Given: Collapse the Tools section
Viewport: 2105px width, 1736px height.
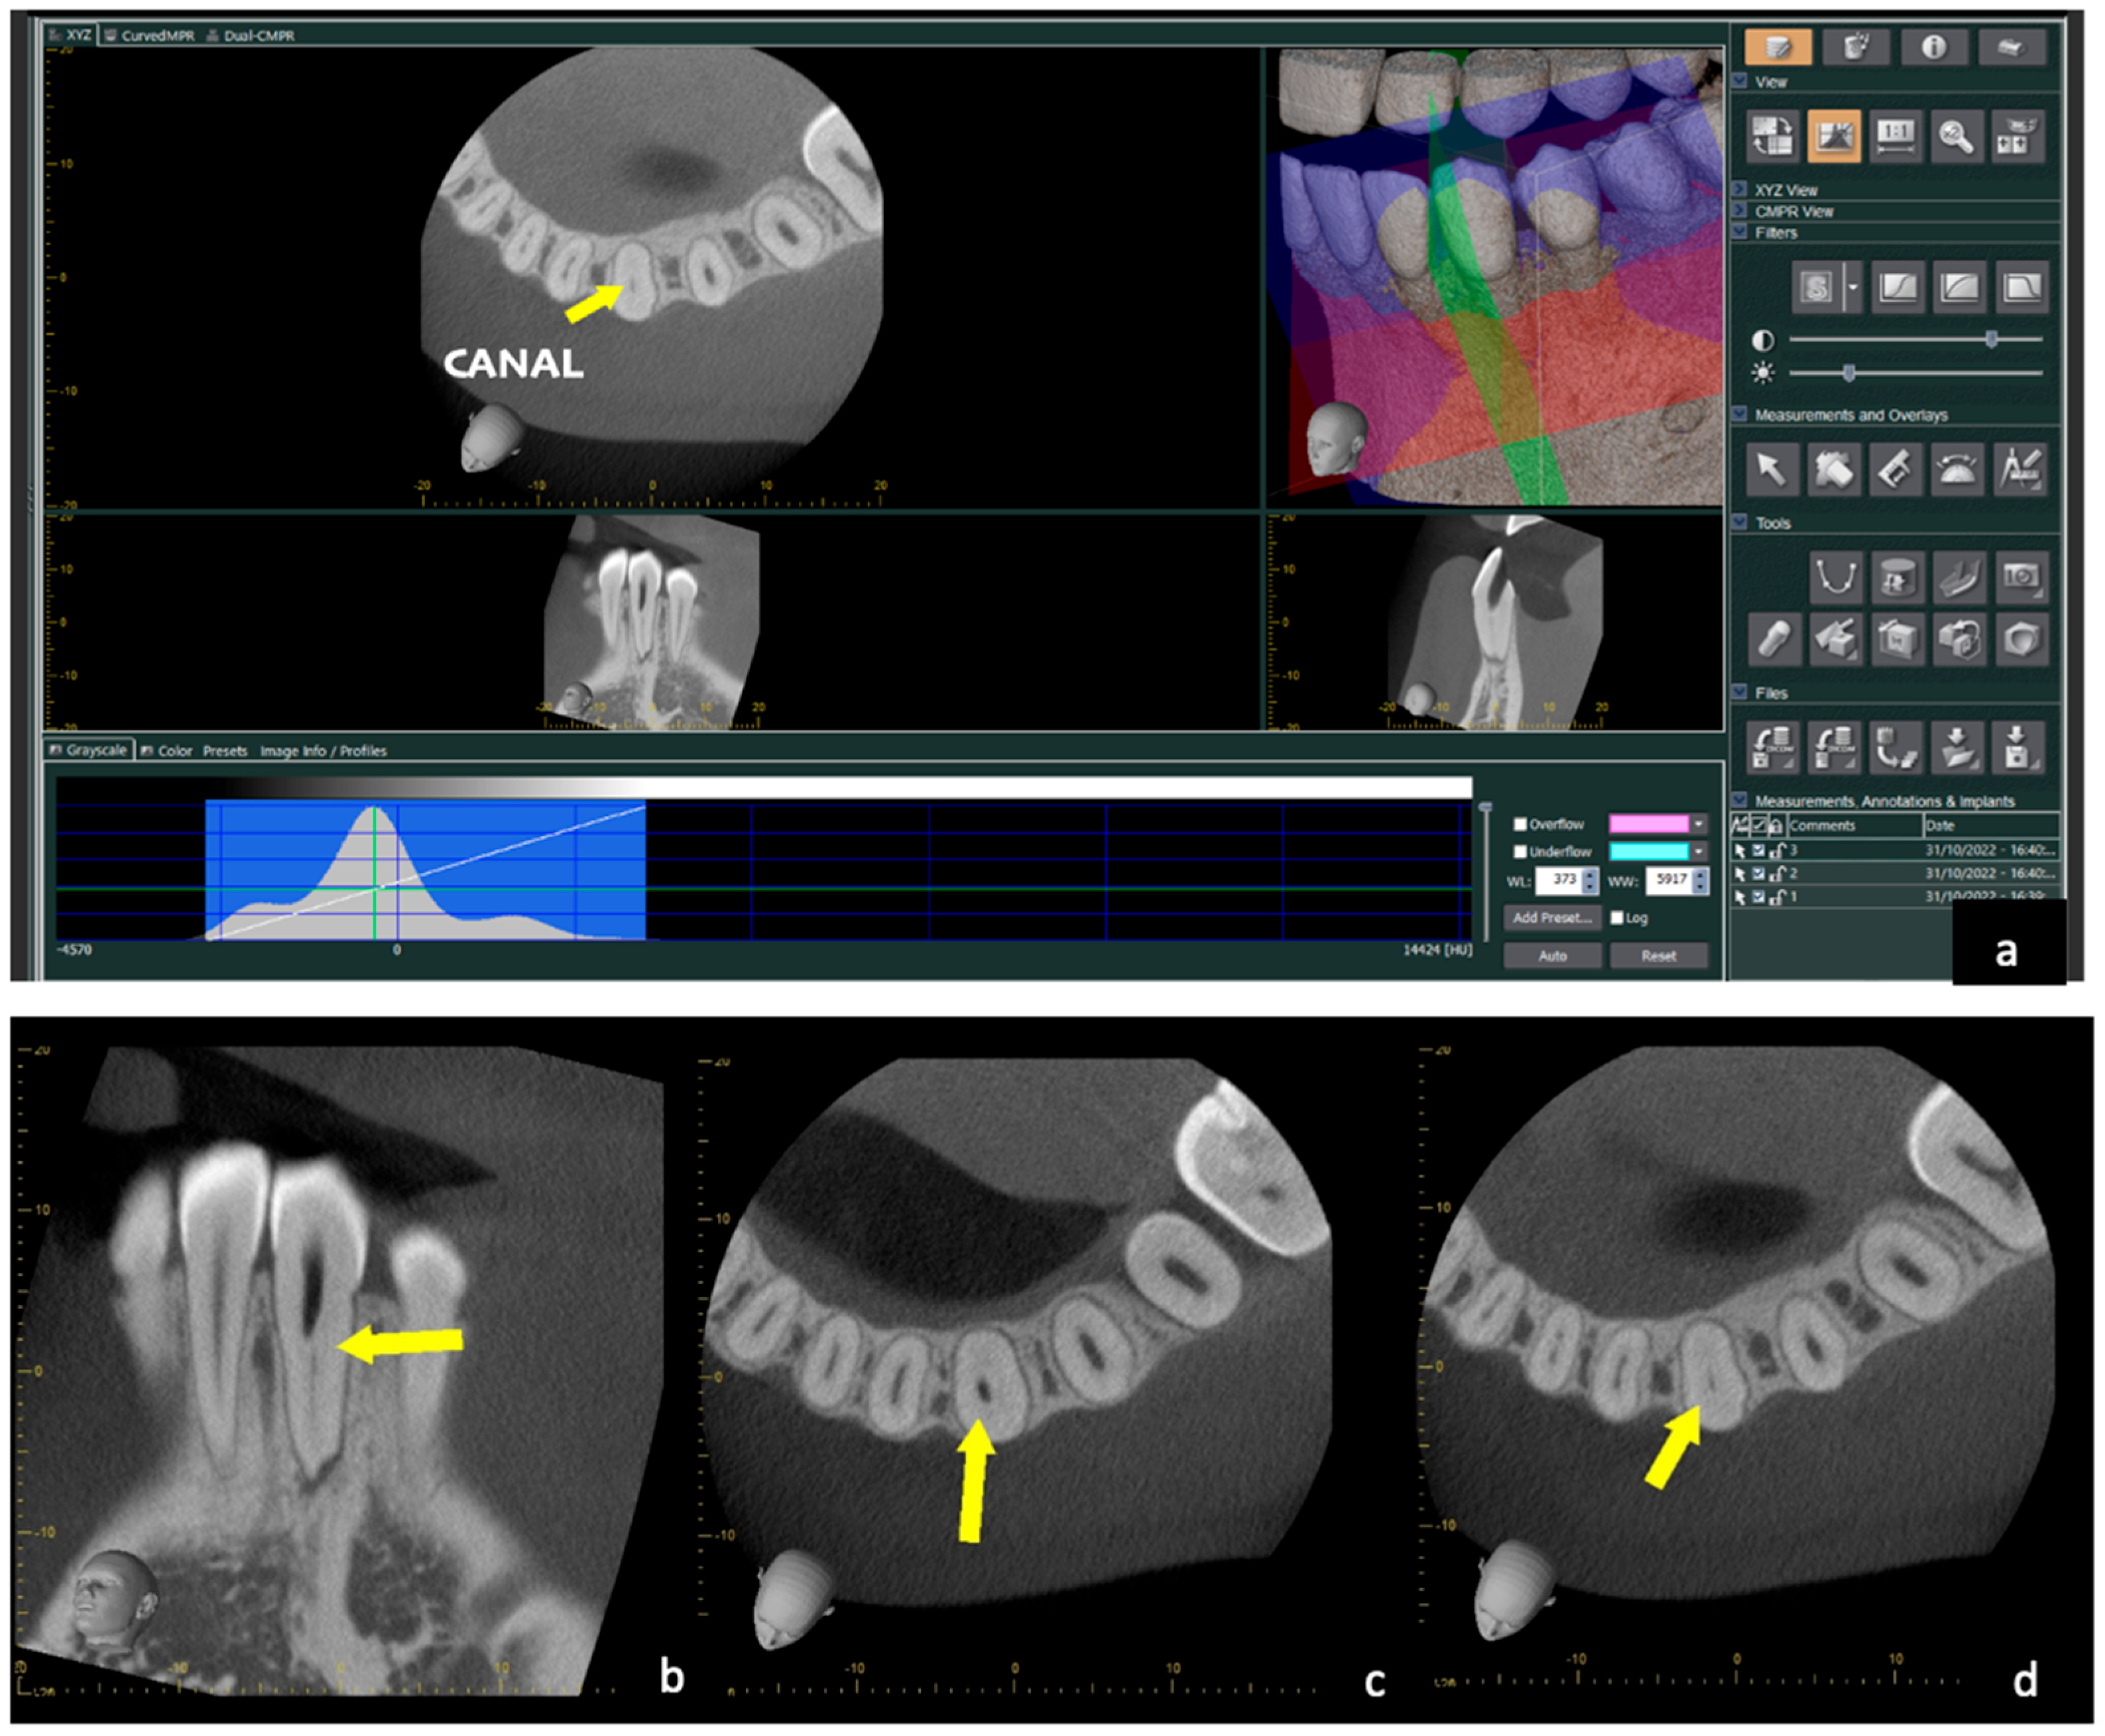Looking at the screenshot, I should [x=1740, y=522].
